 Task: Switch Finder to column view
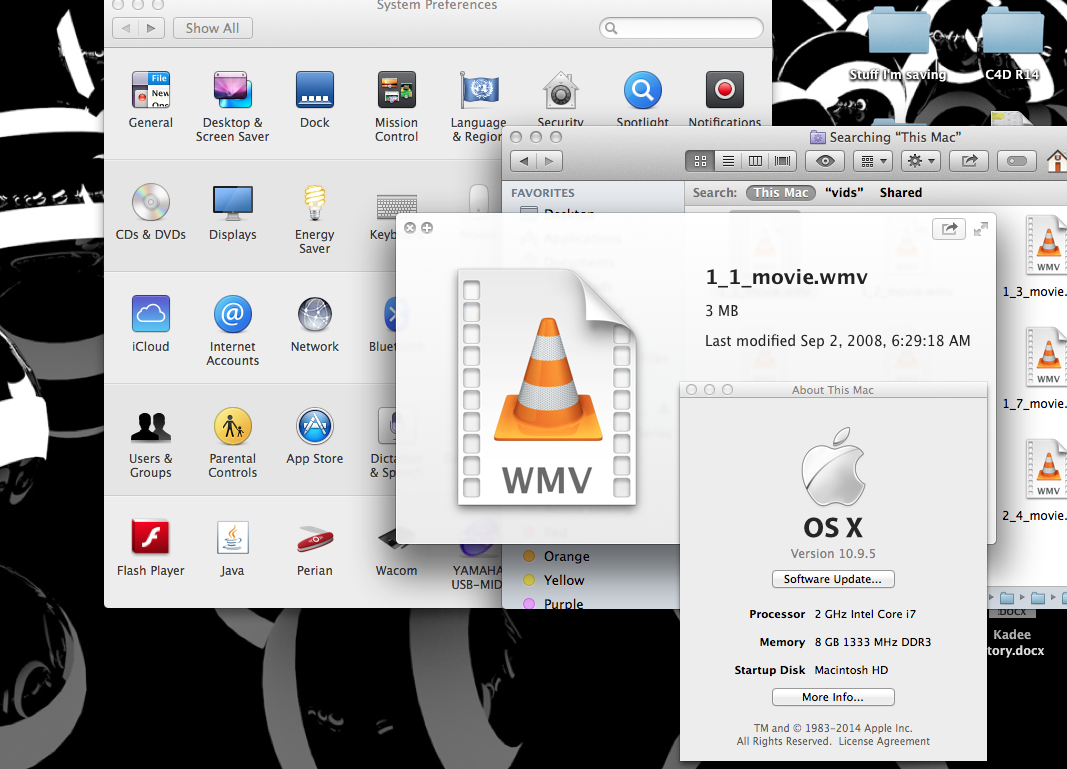point(755,160)
